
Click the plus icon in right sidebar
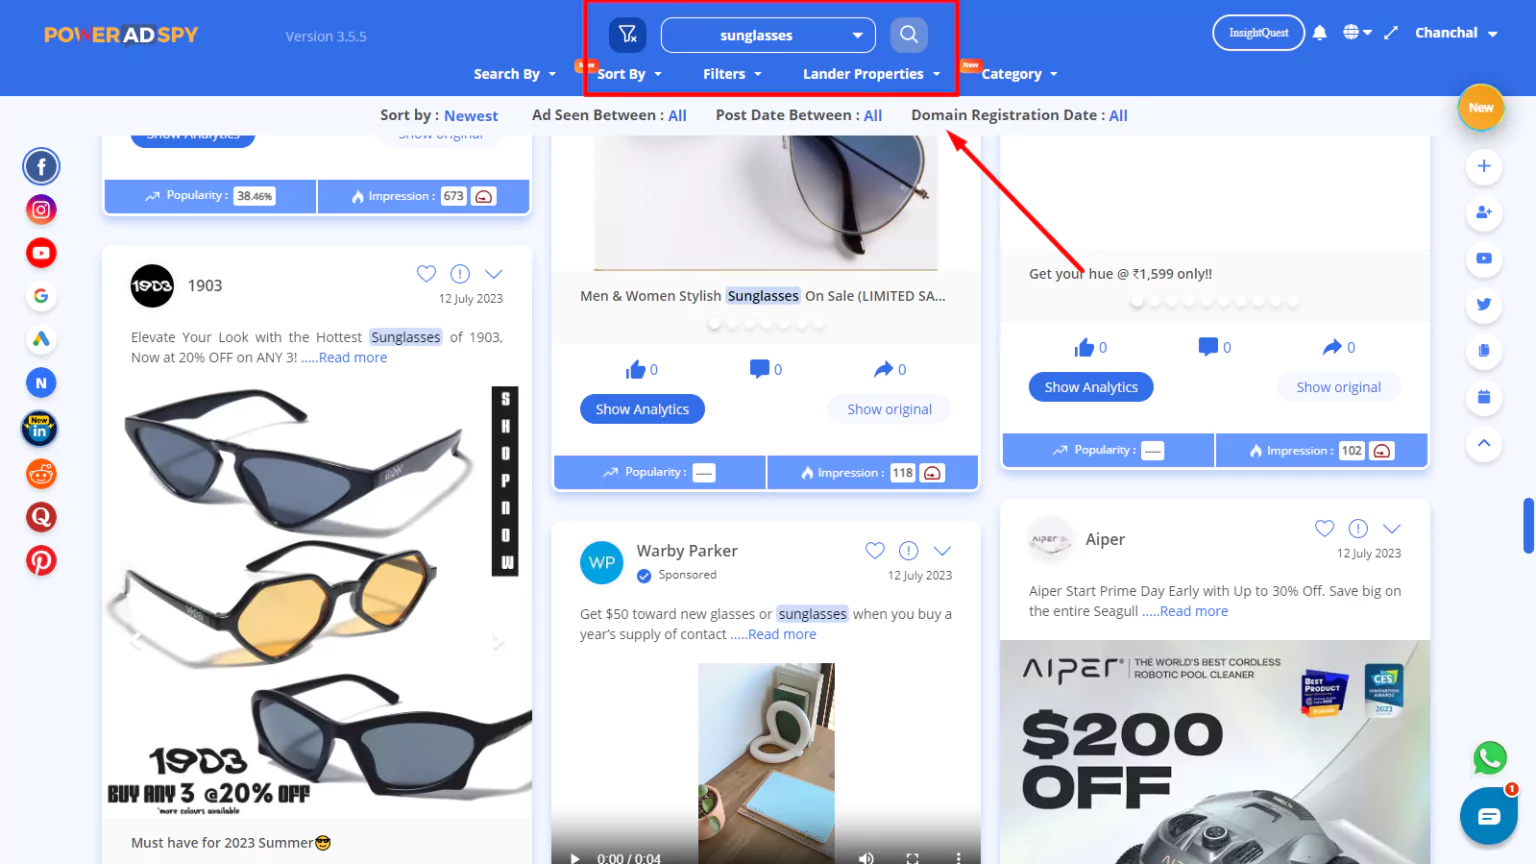click(x=1484, y=166)
